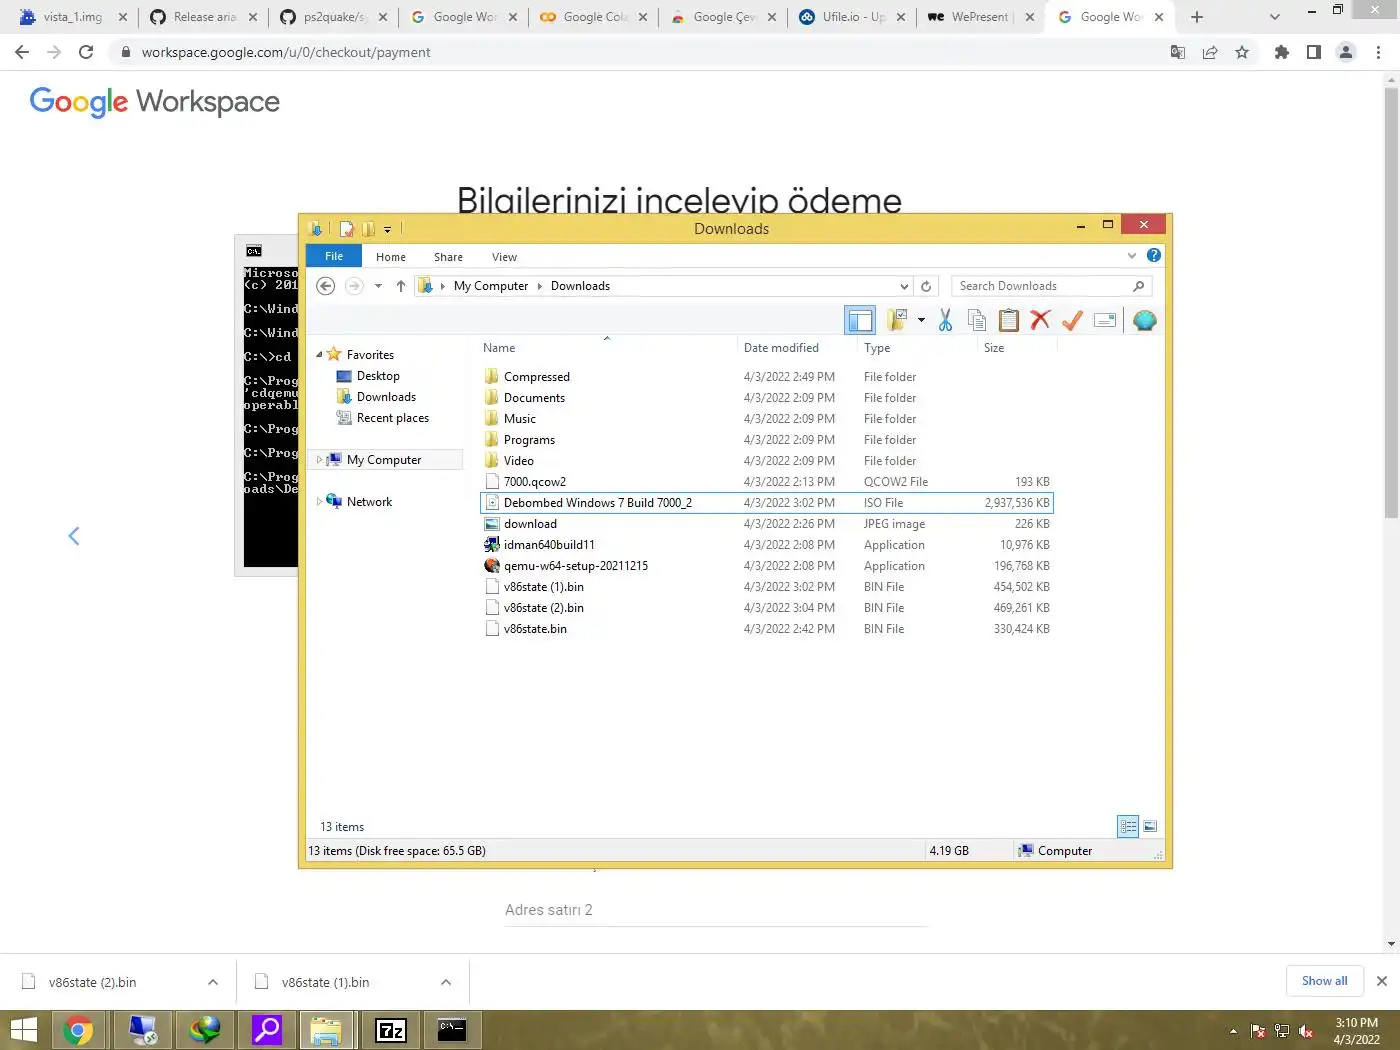Open recent locations dropdown beside Forward
This screenshot has width=1400, height=1050.
[378, 286]
